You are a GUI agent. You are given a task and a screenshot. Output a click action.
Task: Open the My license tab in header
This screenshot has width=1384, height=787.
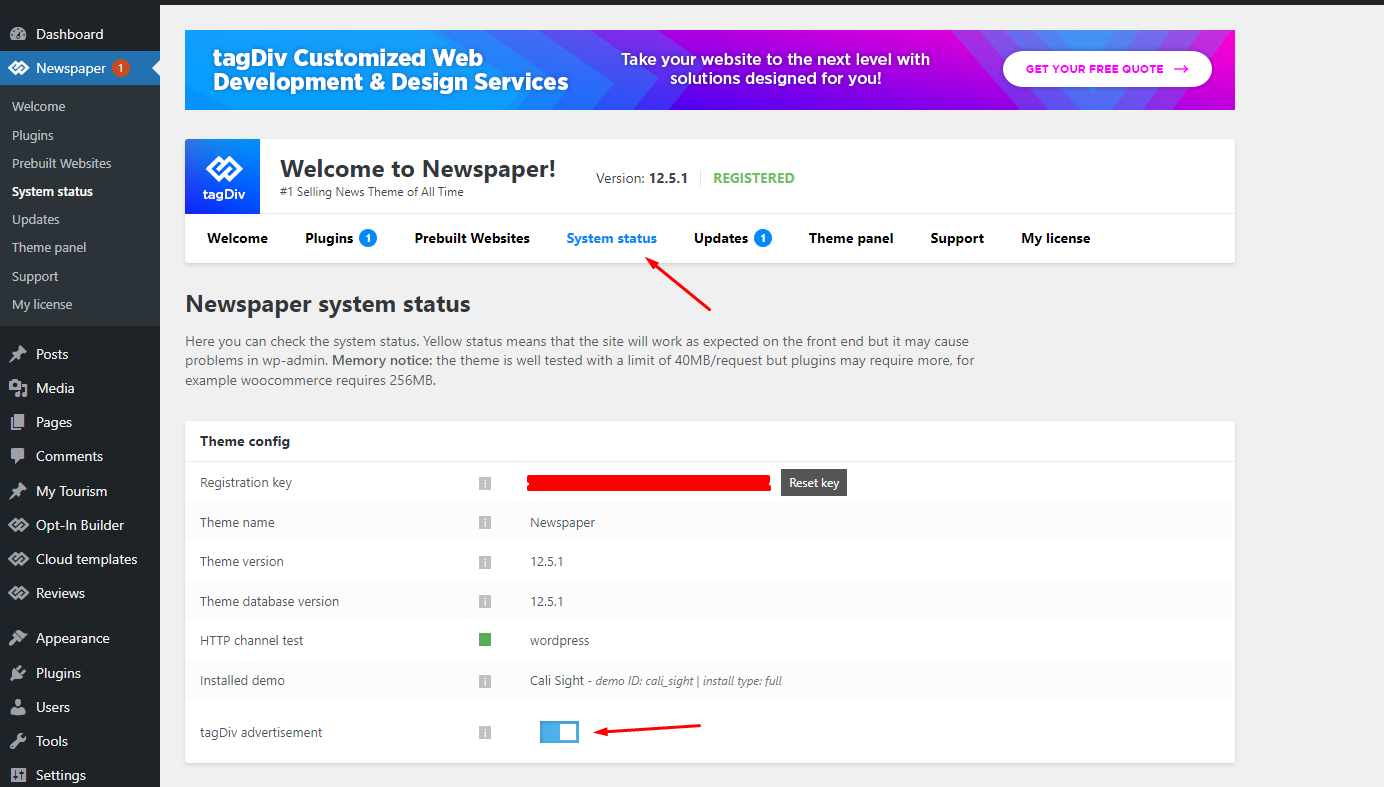pos(1056,238)
